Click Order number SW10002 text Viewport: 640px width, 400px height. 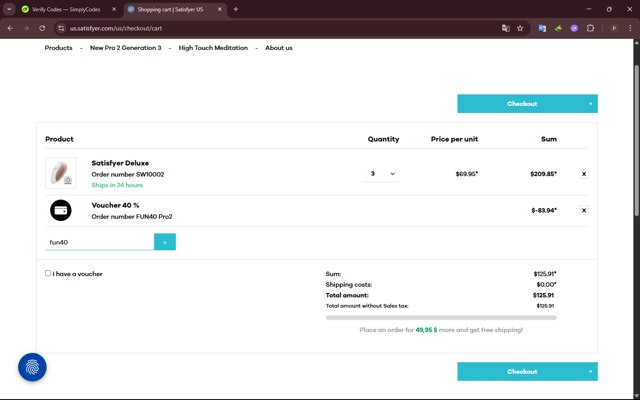[128, 174]
